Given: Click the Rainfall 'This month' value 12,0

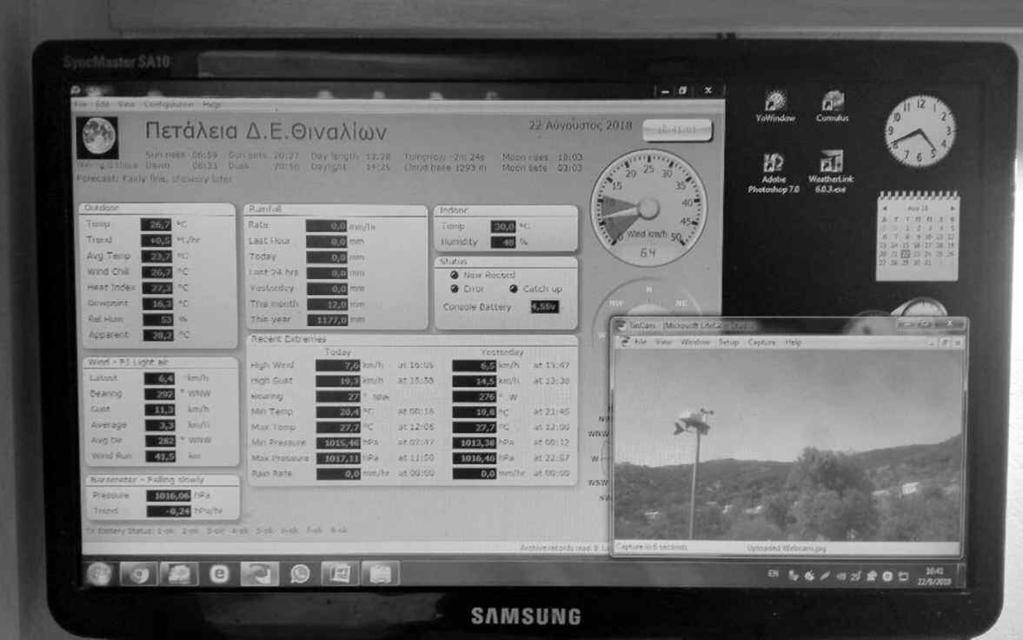Looking at the screenshot, I should [x=327, y=304].
